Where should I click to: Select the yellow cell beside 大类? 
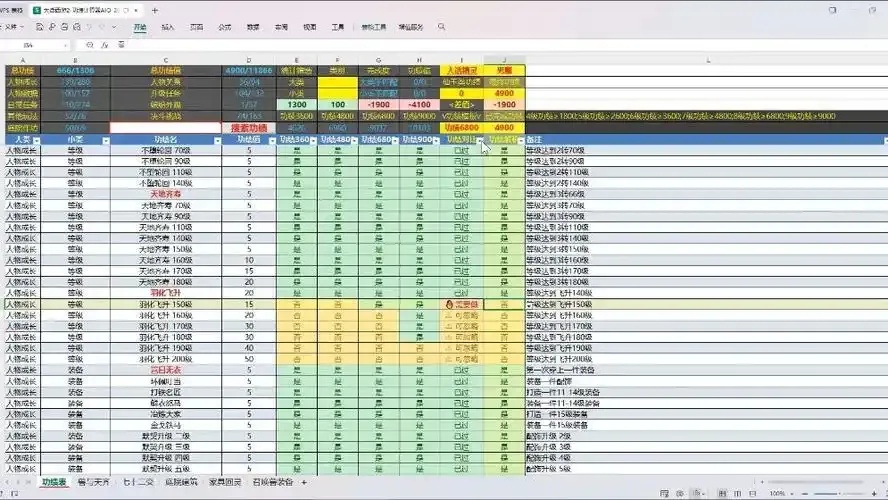click(x=338, y=82)
